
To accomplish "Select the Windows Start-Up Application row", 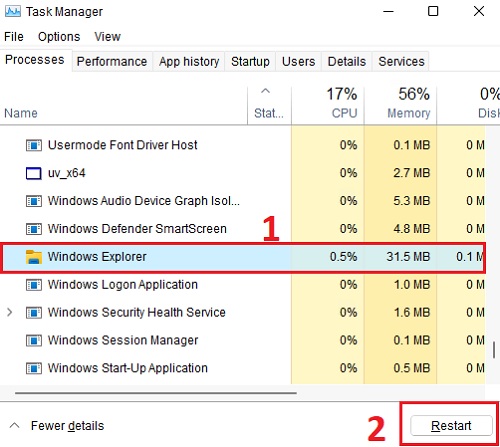I will [x=243, y=368].
